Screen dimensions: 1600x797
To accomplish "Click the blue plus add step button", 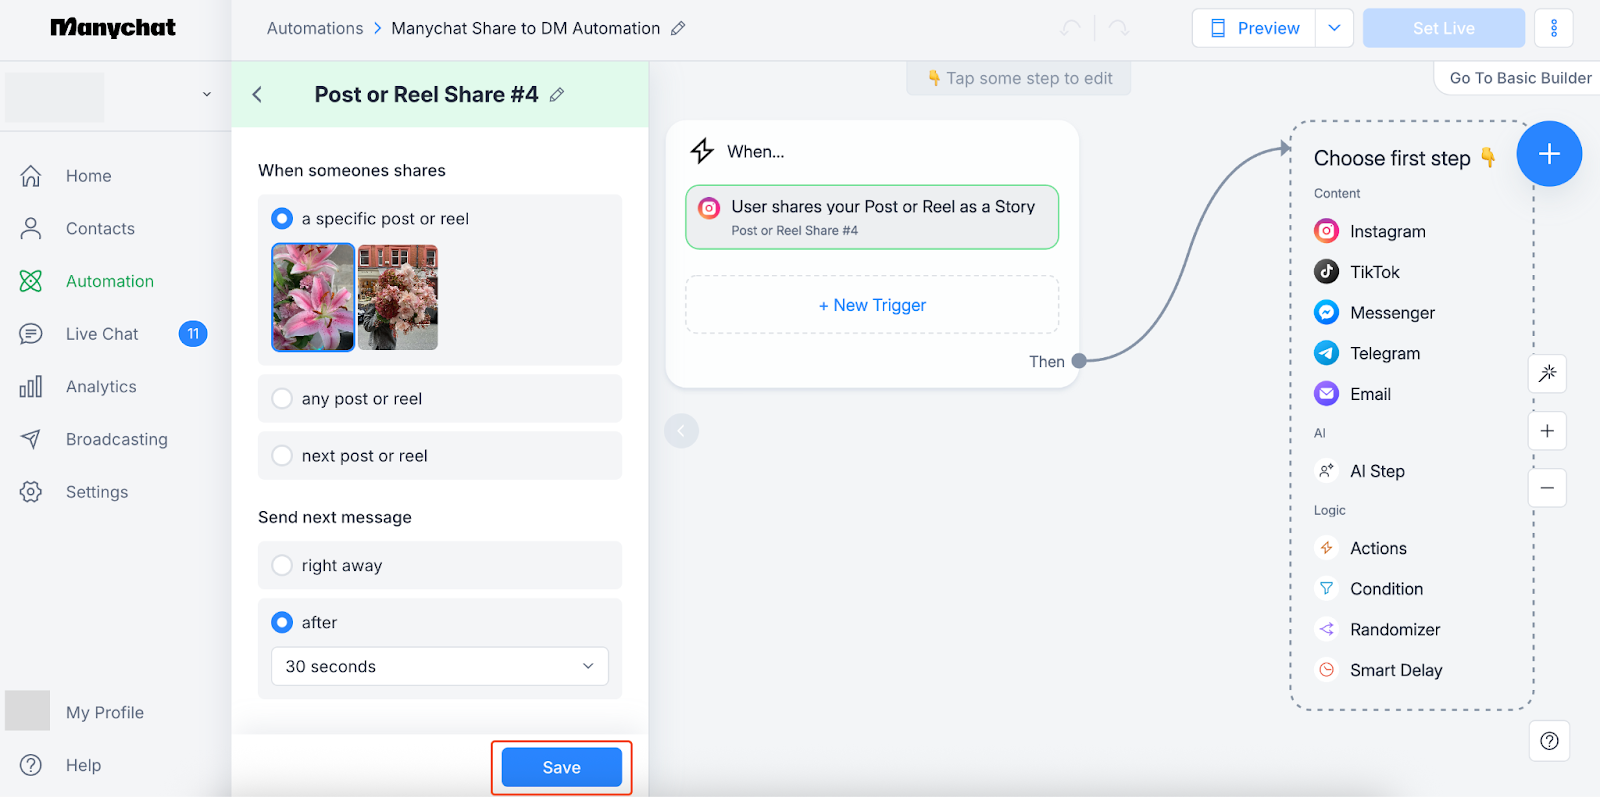I will 1549,154.
